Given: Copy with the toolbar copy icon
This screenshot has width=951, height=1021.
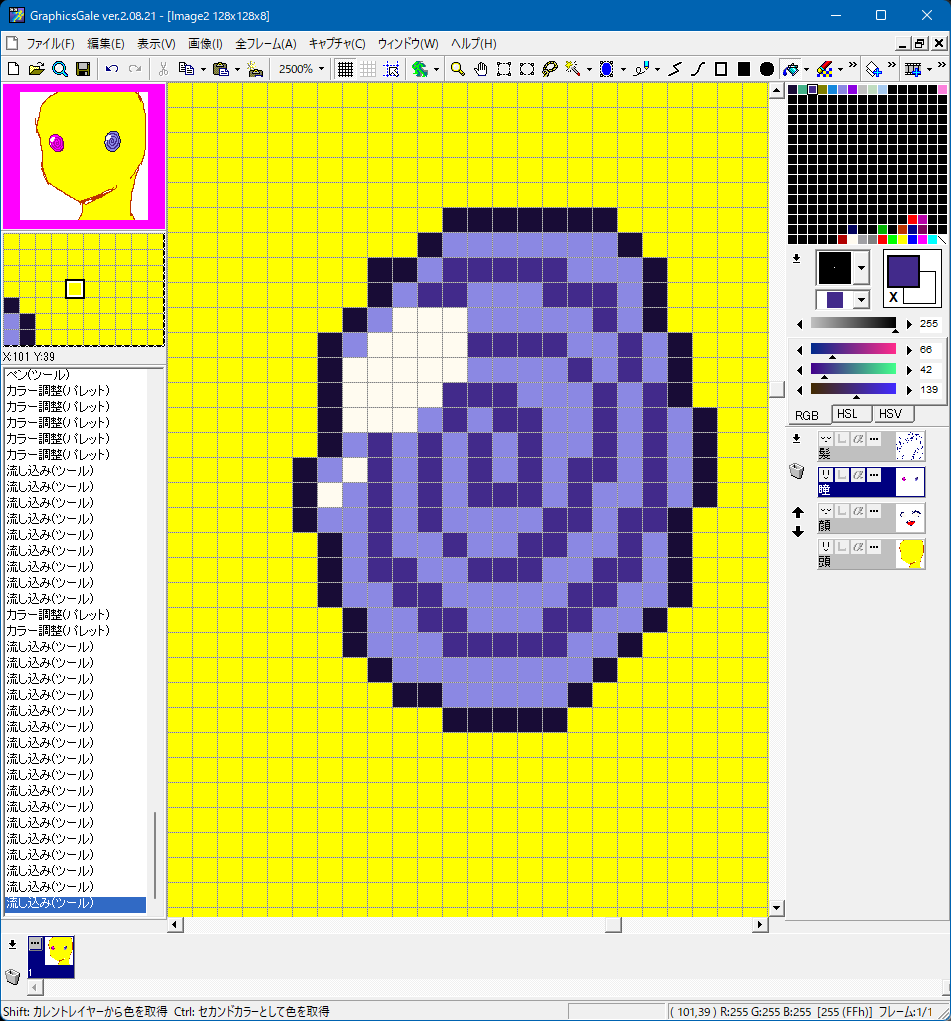Looking at the screenshot, I should 186,69.
